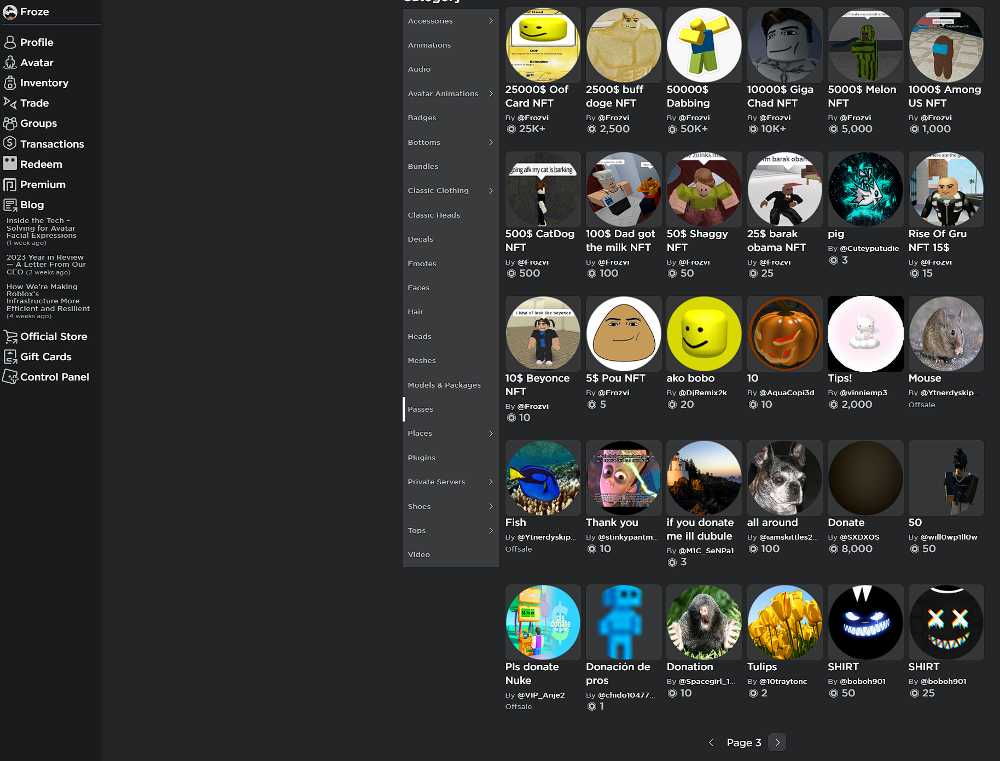Click the Redeem sidebar icon

click(11, 164)
